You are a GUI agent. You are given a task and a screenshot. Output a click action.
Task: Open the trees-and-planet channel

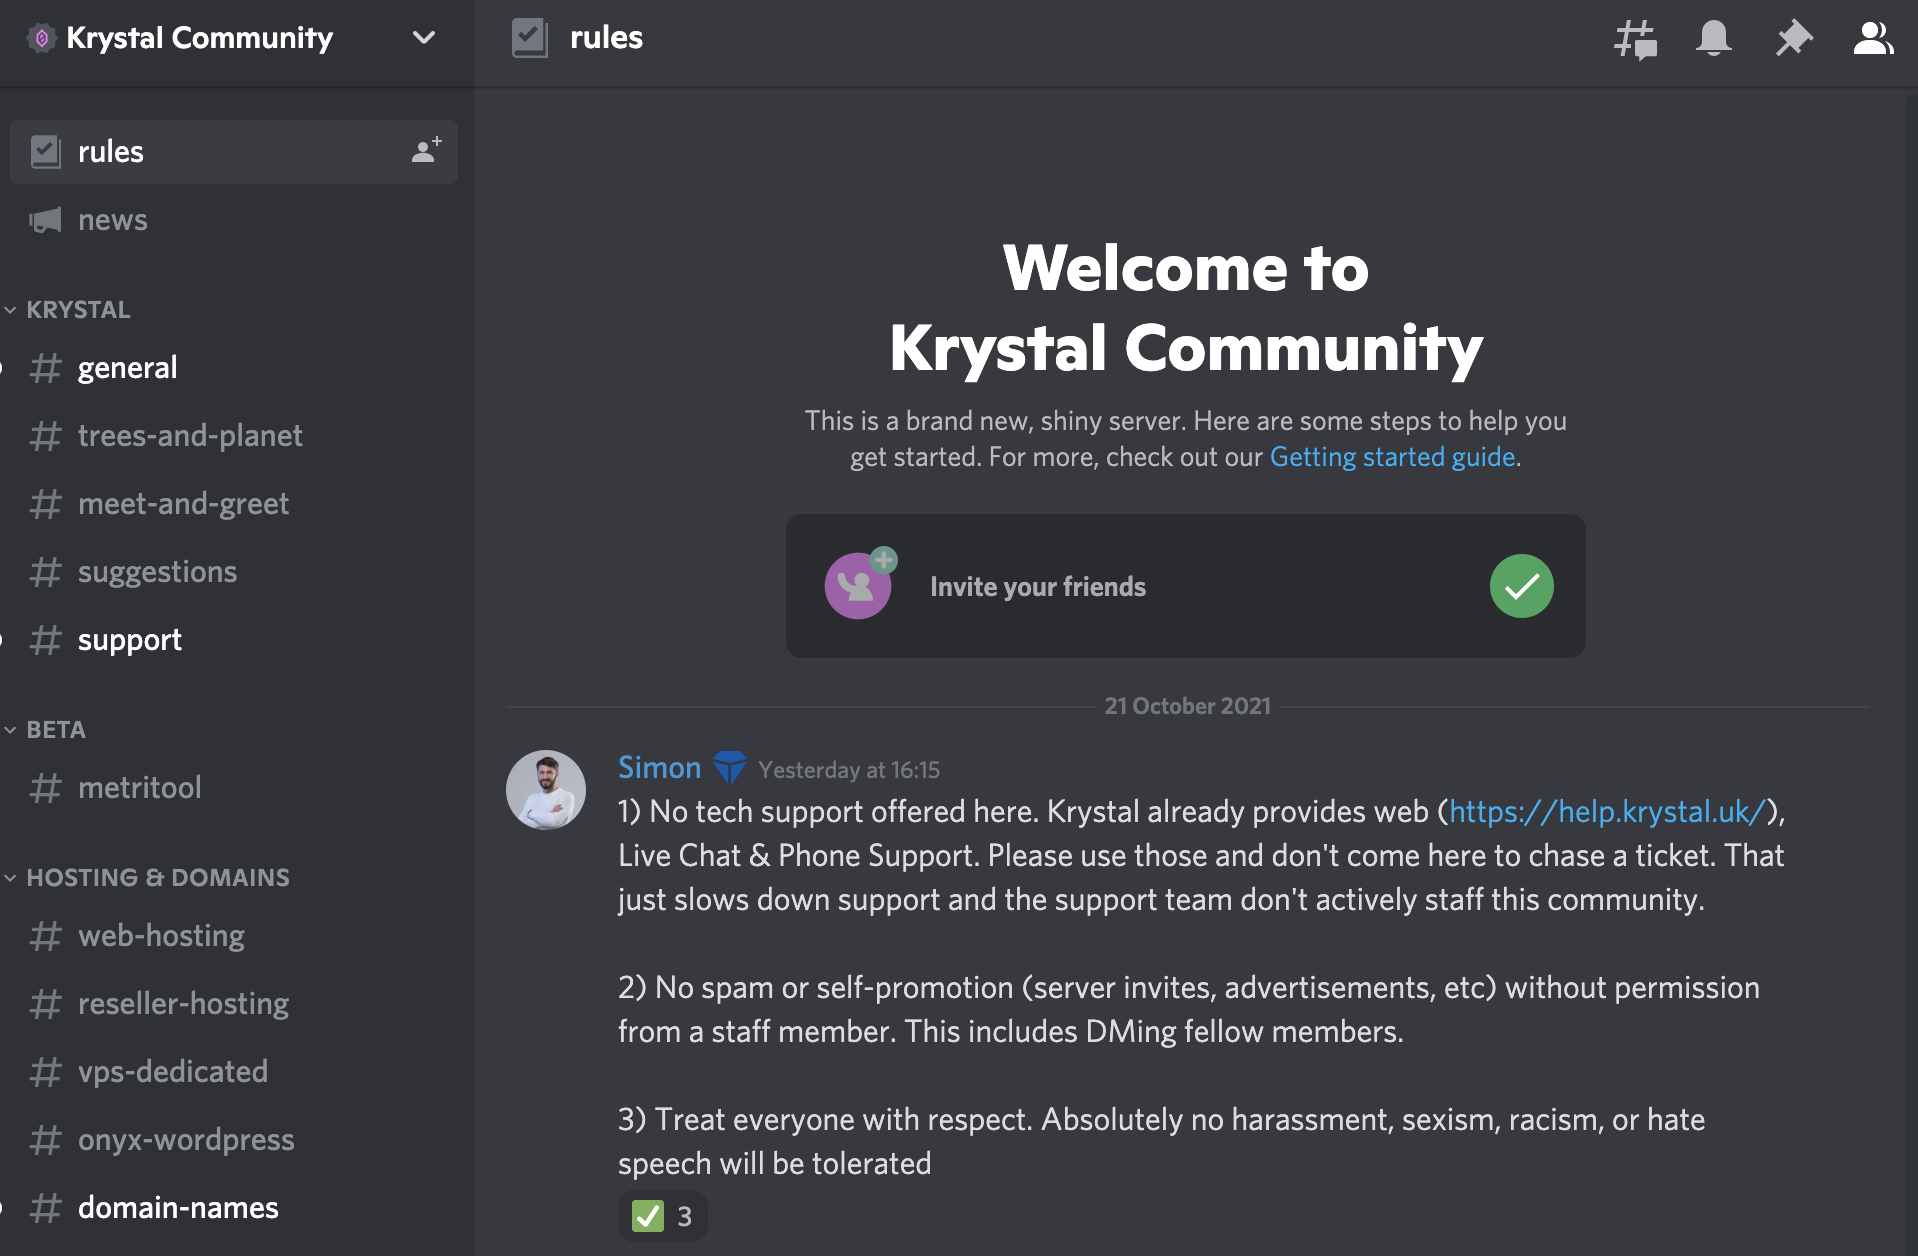point(234,436)
